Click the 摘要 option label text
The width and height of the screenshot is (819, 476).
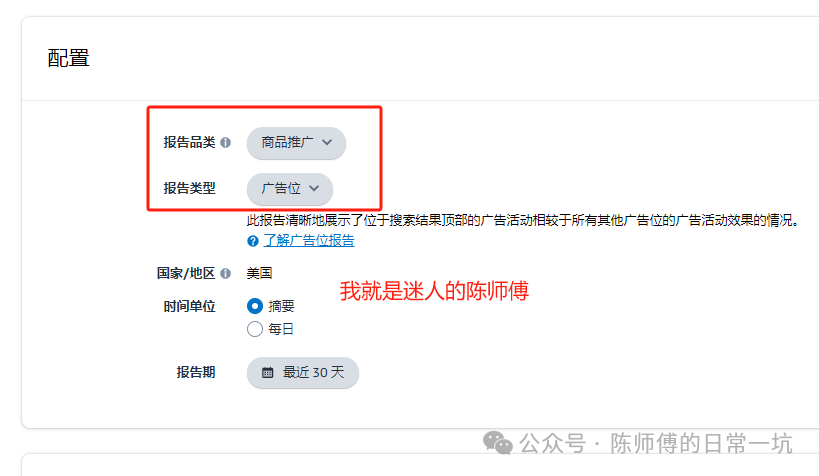click(282, 306)
